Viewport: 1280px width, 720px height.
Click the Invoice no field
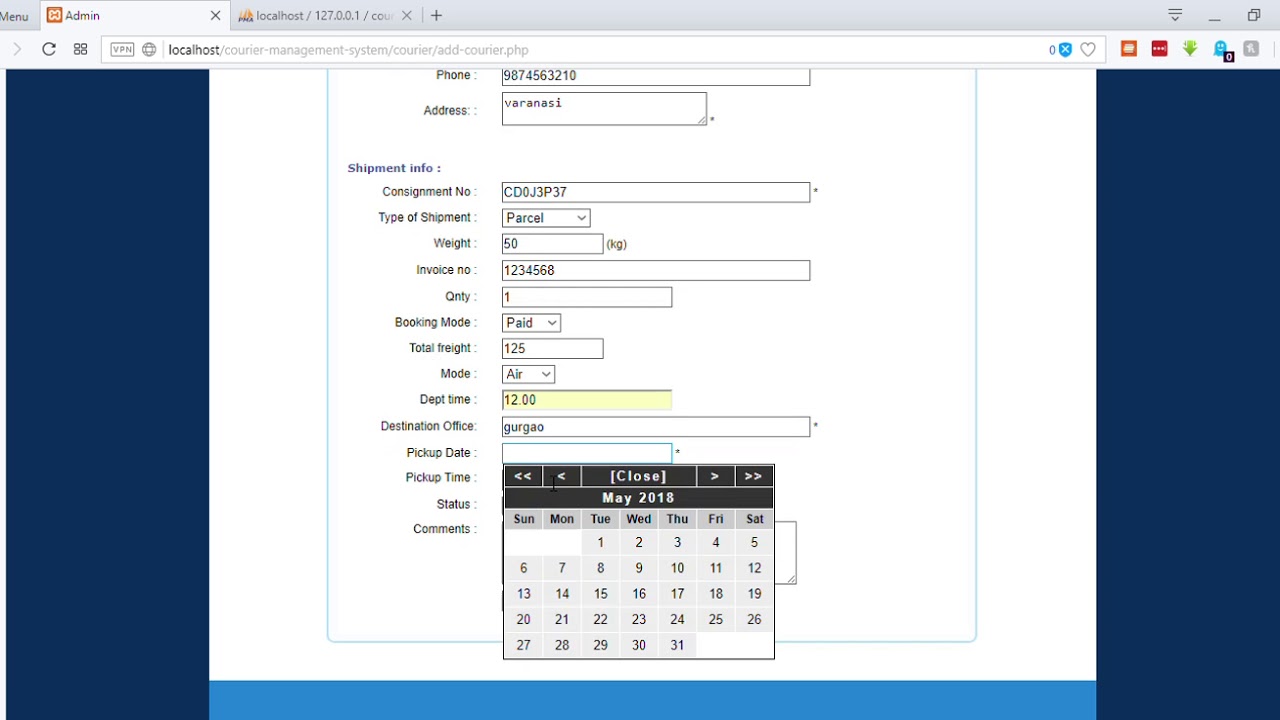(x=656, y=271)
